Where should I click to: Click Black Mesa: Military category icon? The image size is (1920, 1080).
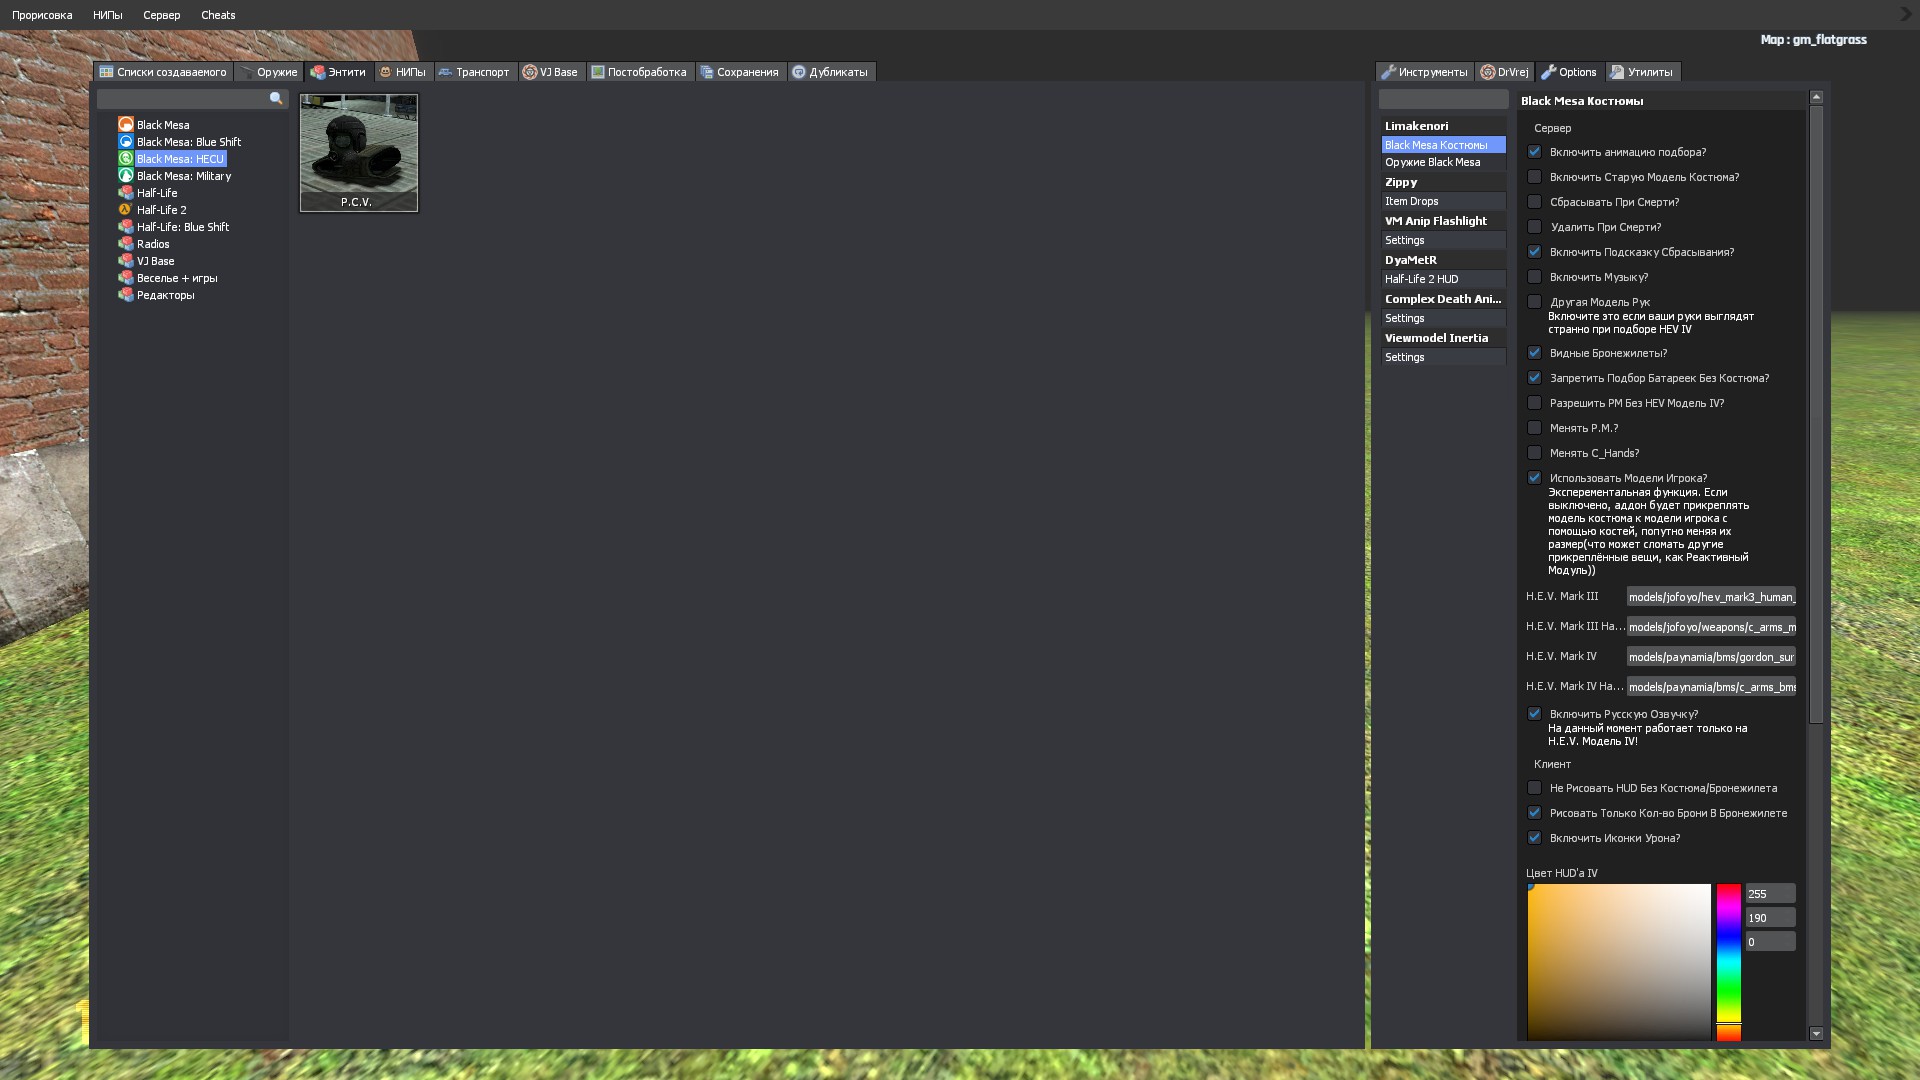pos(126,176)
